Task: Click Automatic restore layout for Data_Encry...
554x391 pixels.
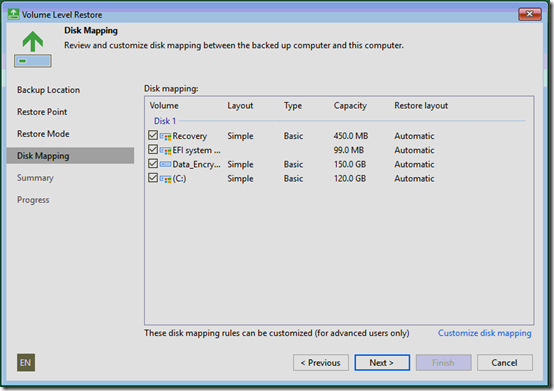Action: point(414,164)
